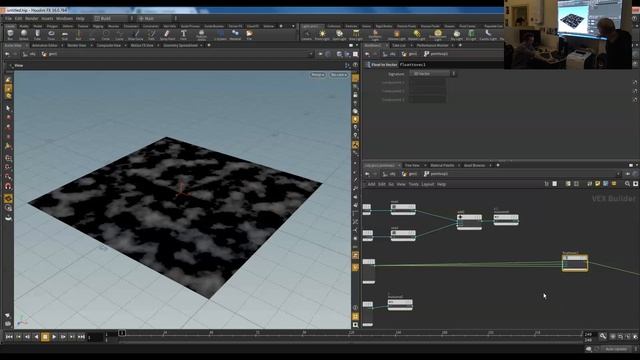640x360 pixels.
Task: Toggle Auto Update in the status bar
Action: [x=616, y=349]
